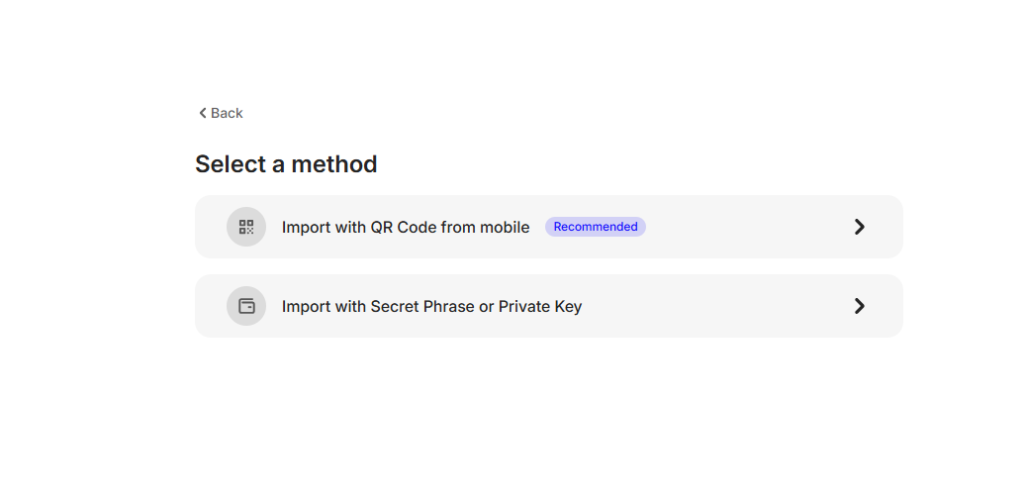Go back using the Back link
This screenshot has height=503, width=1024.
coord(227,113)
